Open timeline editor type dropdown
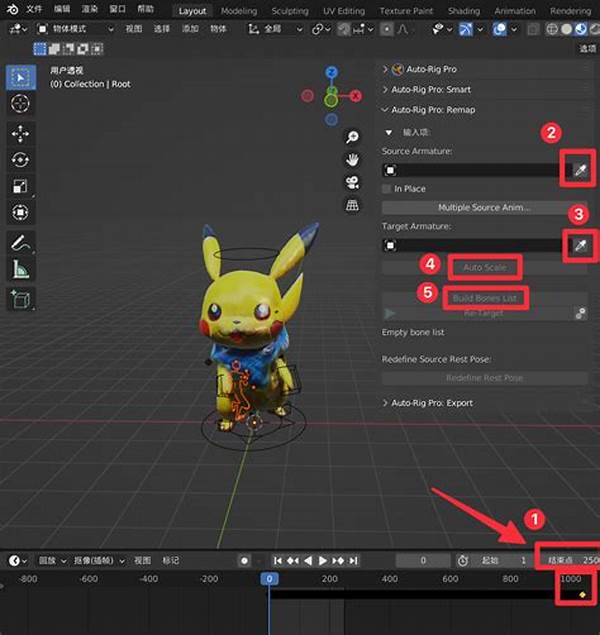The image size is (600, 635). point(18,560)
